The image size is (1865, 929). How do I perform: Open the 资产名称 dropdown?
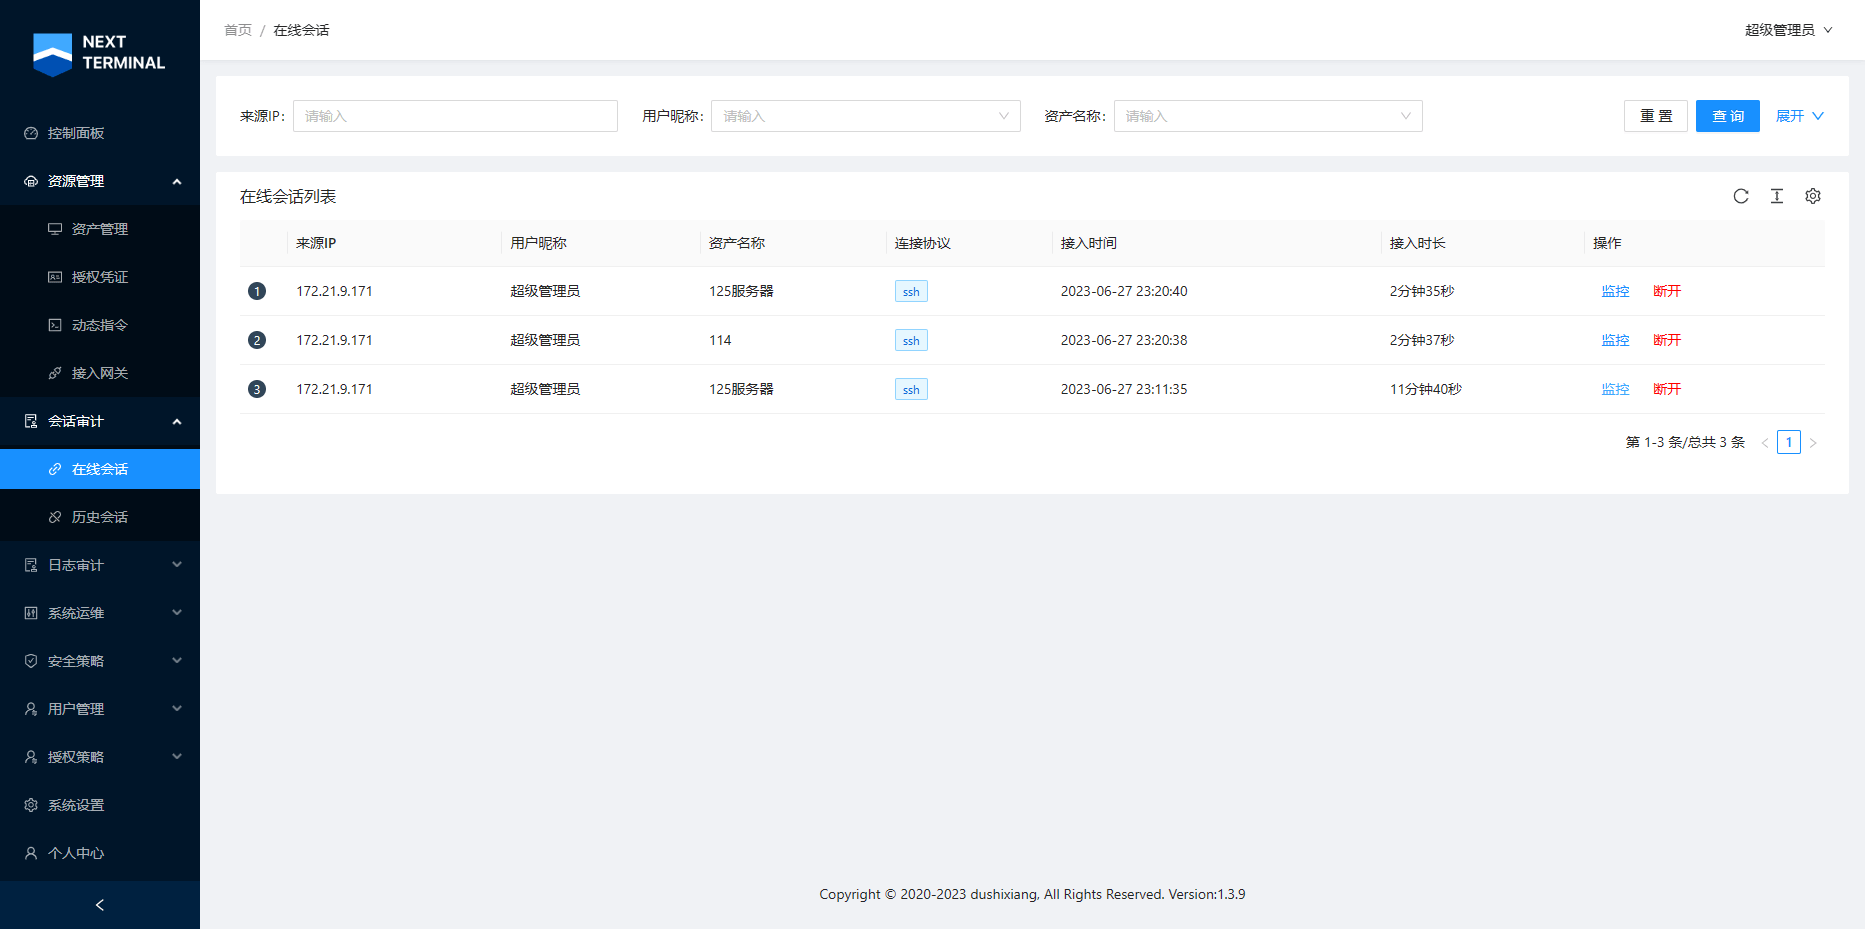(1267, 116)
